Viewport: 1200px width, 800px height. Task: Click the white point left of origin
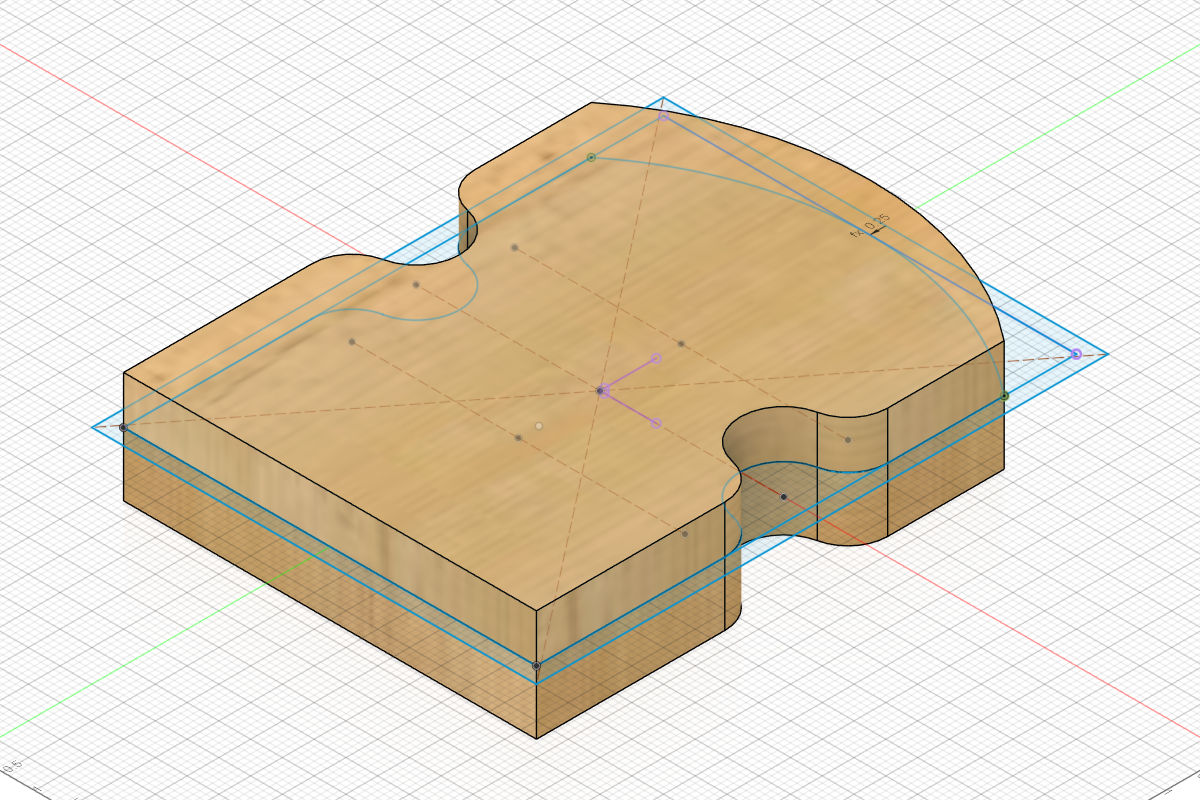pos(539,426)
